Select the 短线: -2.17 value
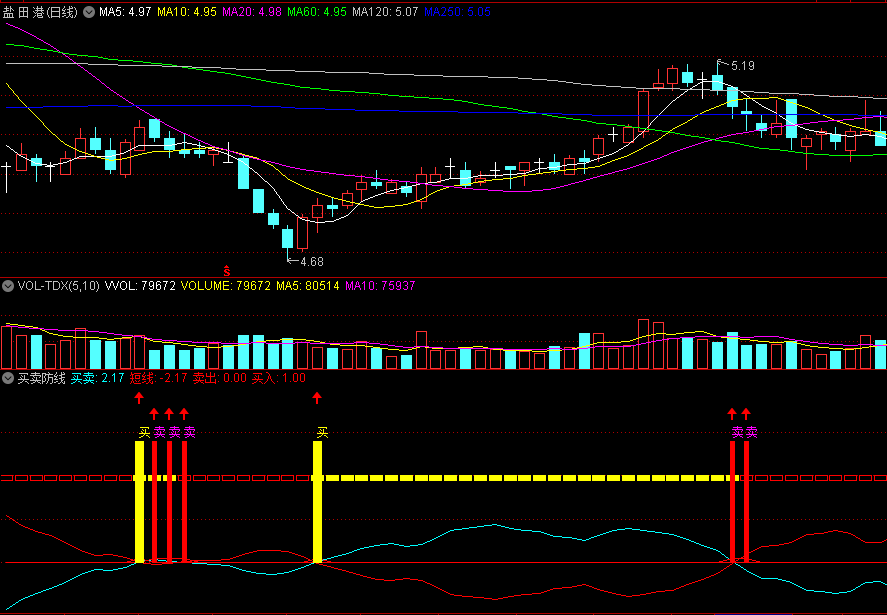The width and height of the screenshot is (887, 615). (158, 378)
